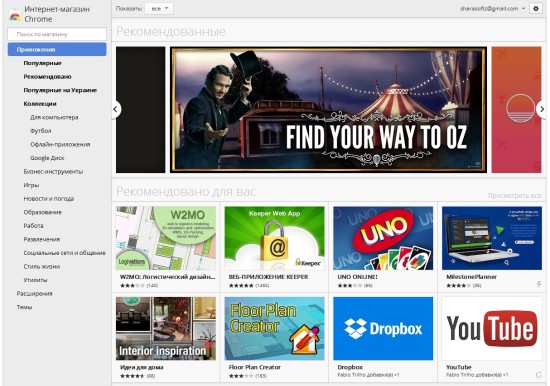Image resolution: width=550 pixels, height=386 pixels.
Task: Open the Рекомендовано section
Action: coord(47,76)
